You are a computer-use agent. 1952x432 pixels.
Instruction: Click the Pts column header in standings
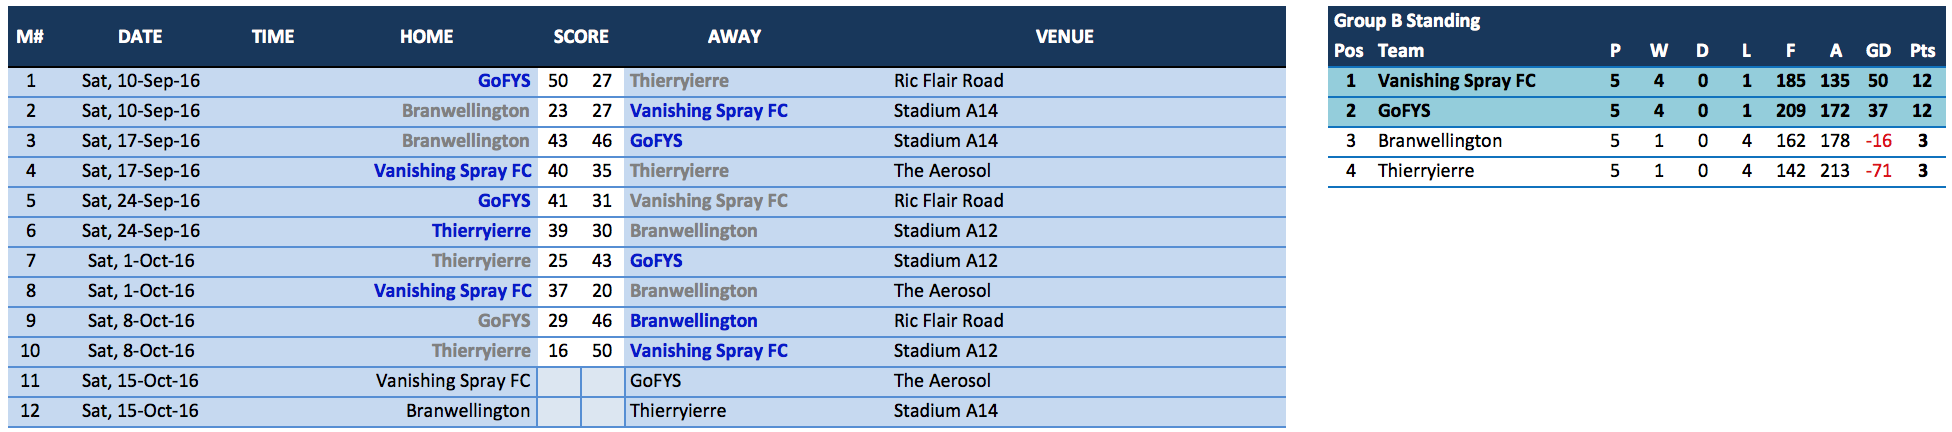click(x=1922, y=51)
